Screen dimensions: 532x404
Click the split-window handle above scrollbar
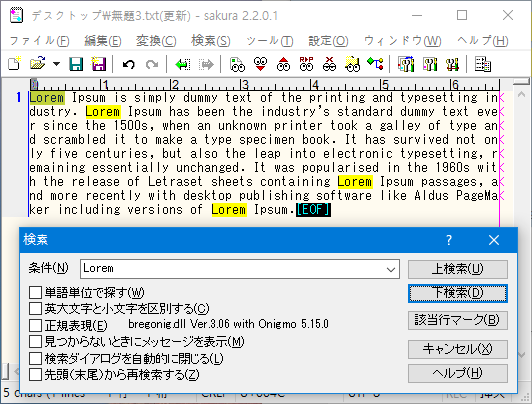click(521, 81)
